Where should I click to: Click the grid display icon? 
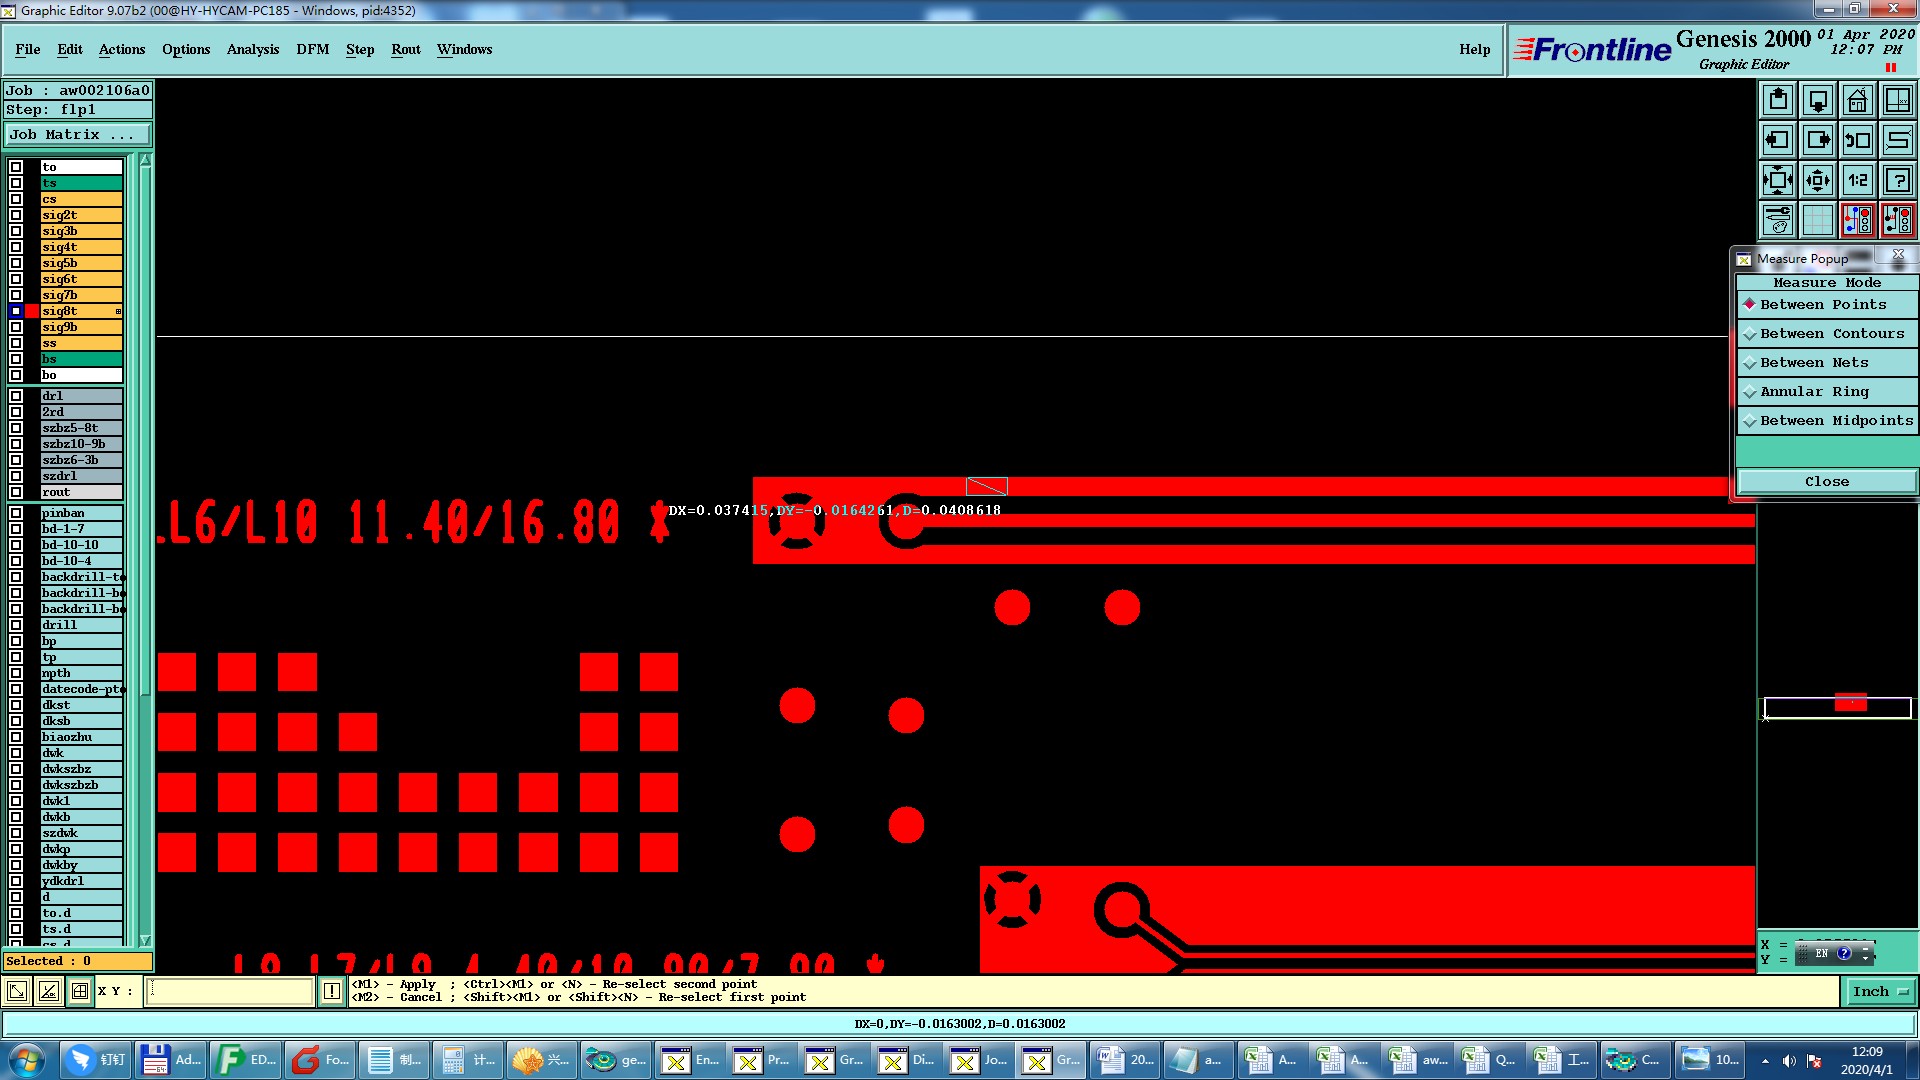(x=1817, y=220)
